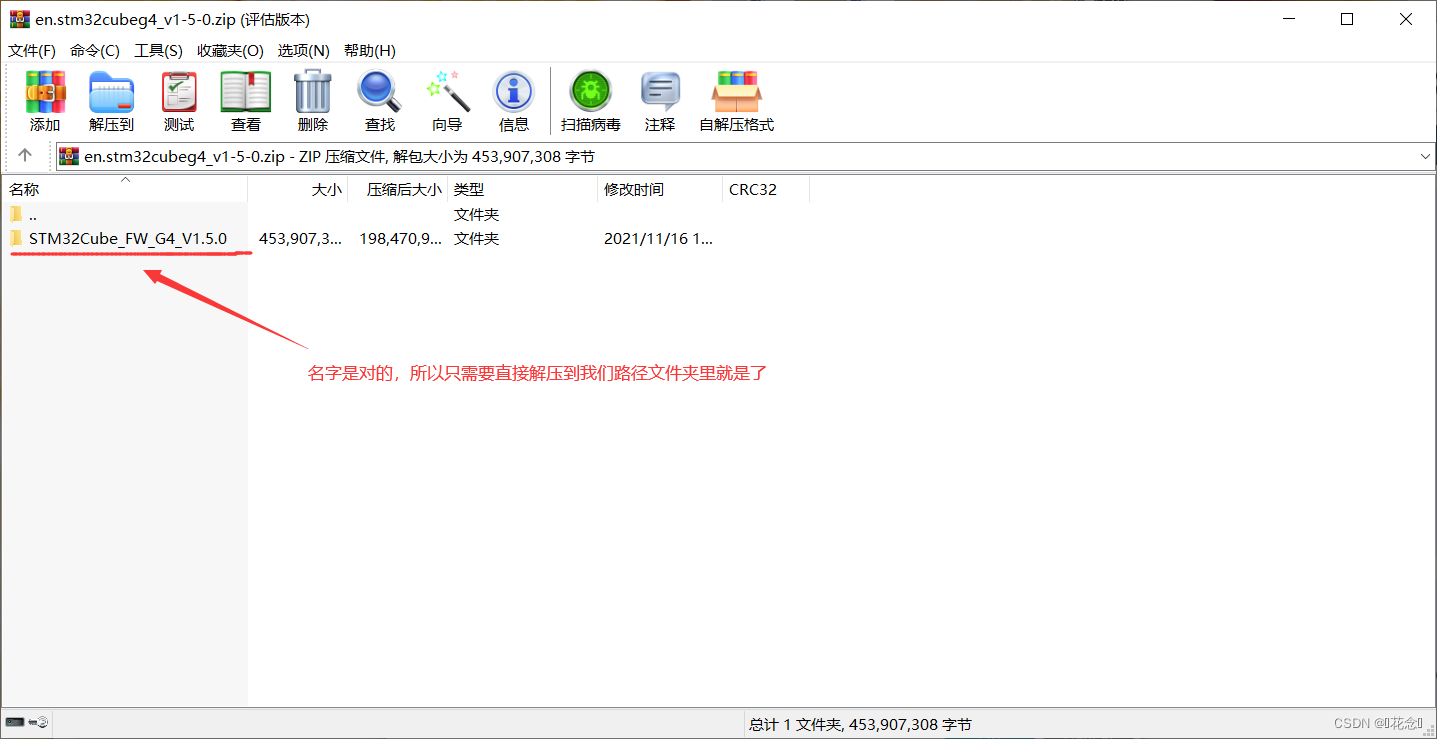Sort by Modified (修改时间) column header
This screenshot has width=1437, height=739.
click(660, 189)
